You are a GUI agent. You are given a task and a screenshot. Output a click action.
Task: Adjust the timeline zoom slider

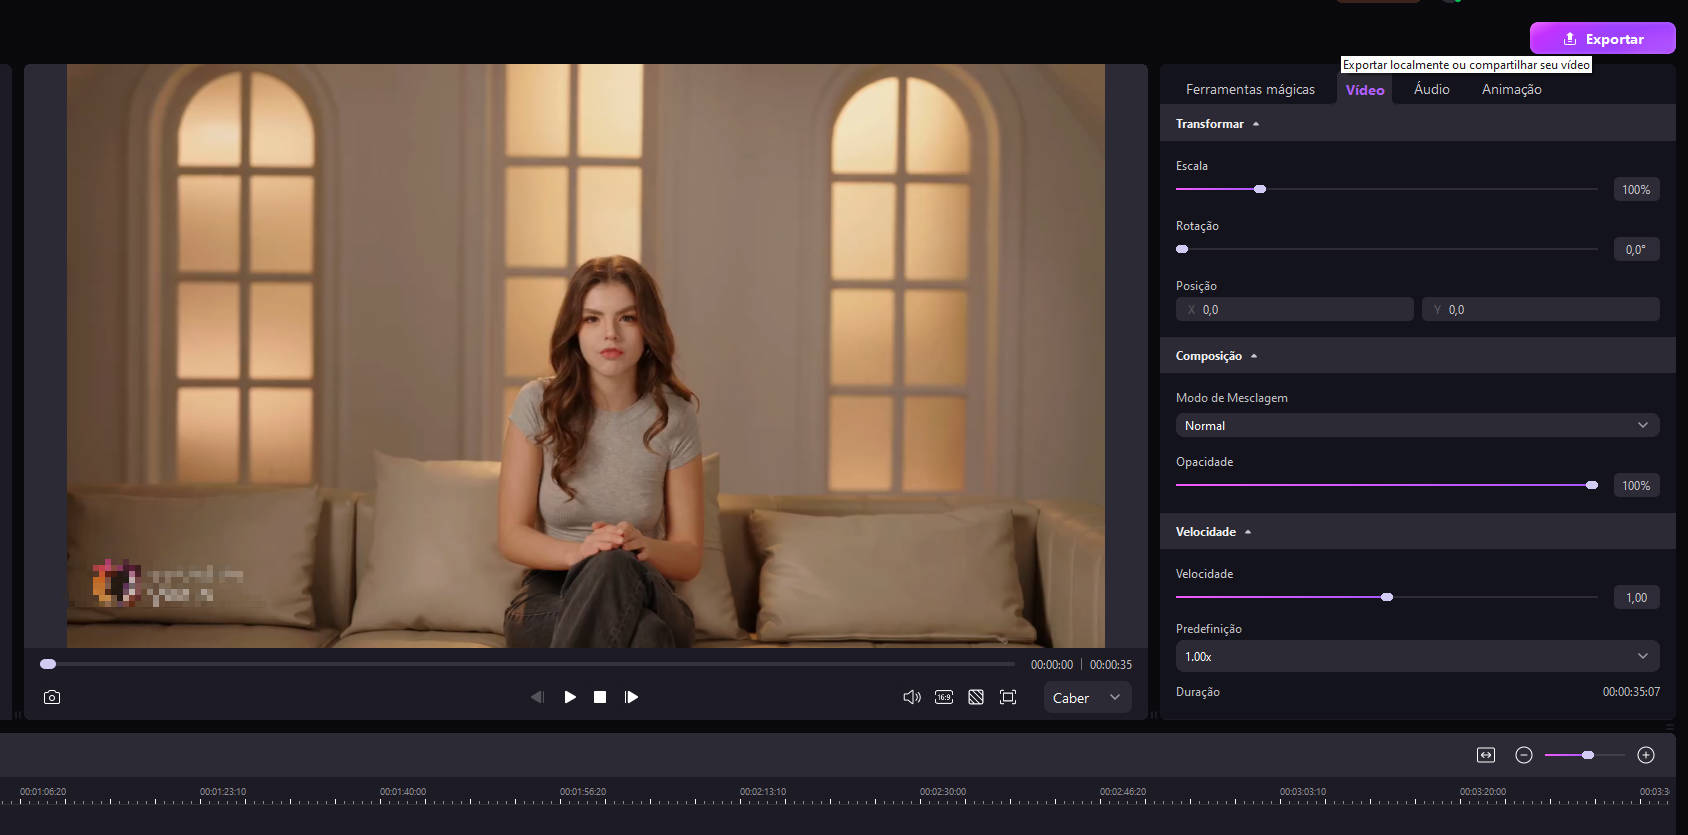[1588, 755]
